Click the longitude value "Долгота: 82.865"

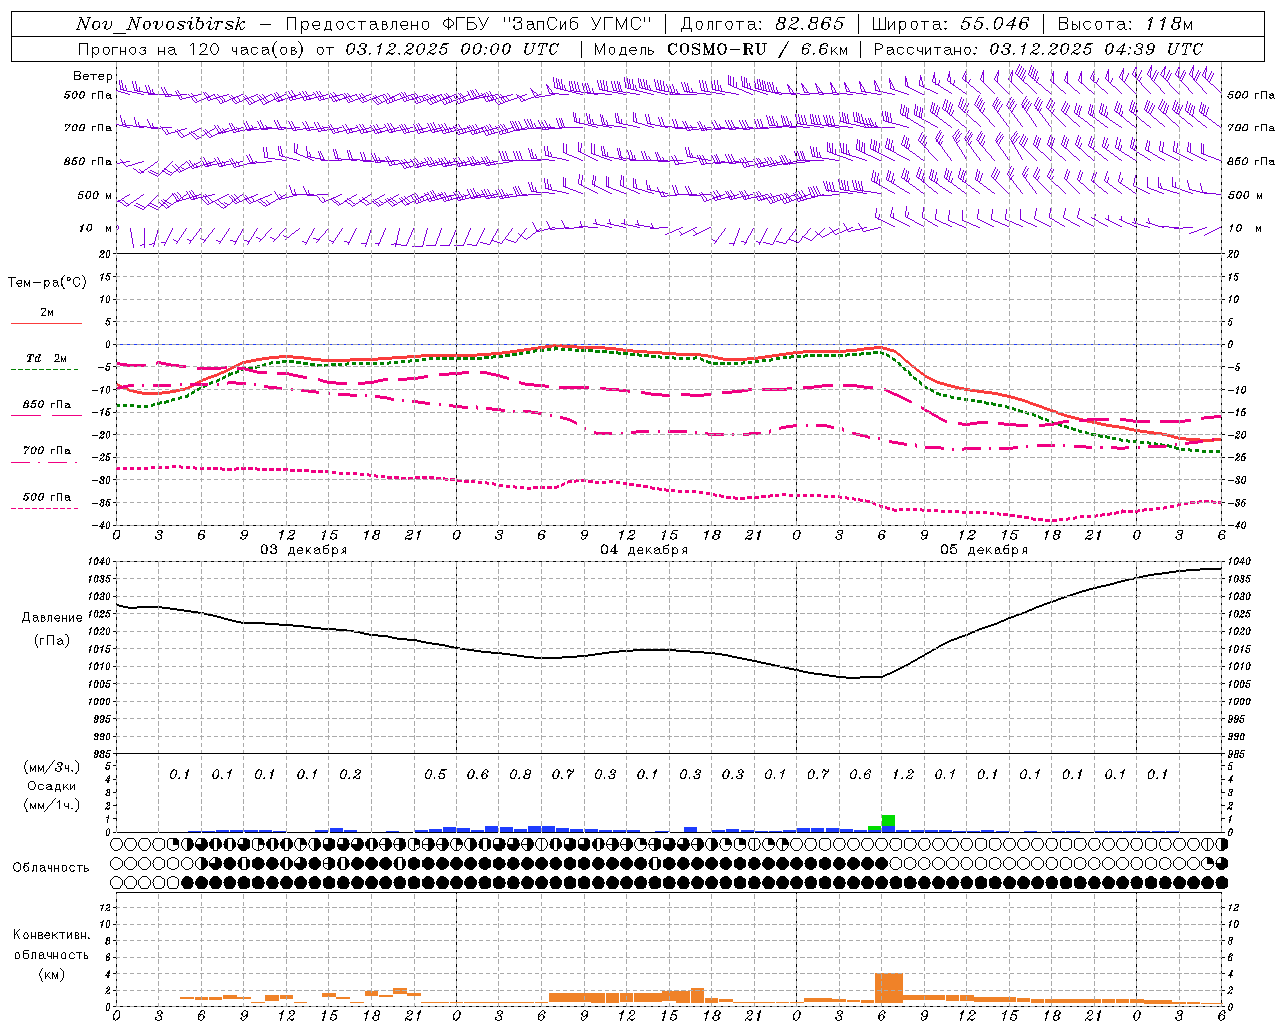[762, 24]
